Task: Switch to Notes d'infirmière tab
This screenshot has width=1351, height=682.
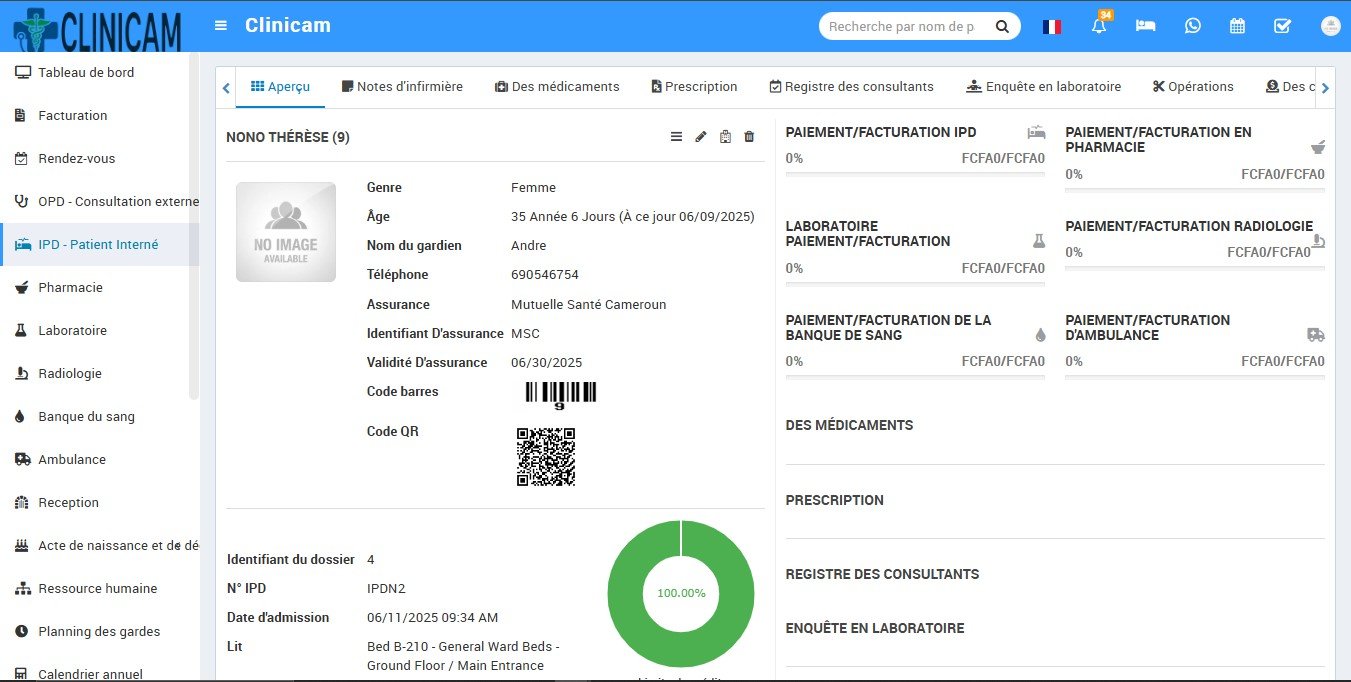Action: coord(402,87)
